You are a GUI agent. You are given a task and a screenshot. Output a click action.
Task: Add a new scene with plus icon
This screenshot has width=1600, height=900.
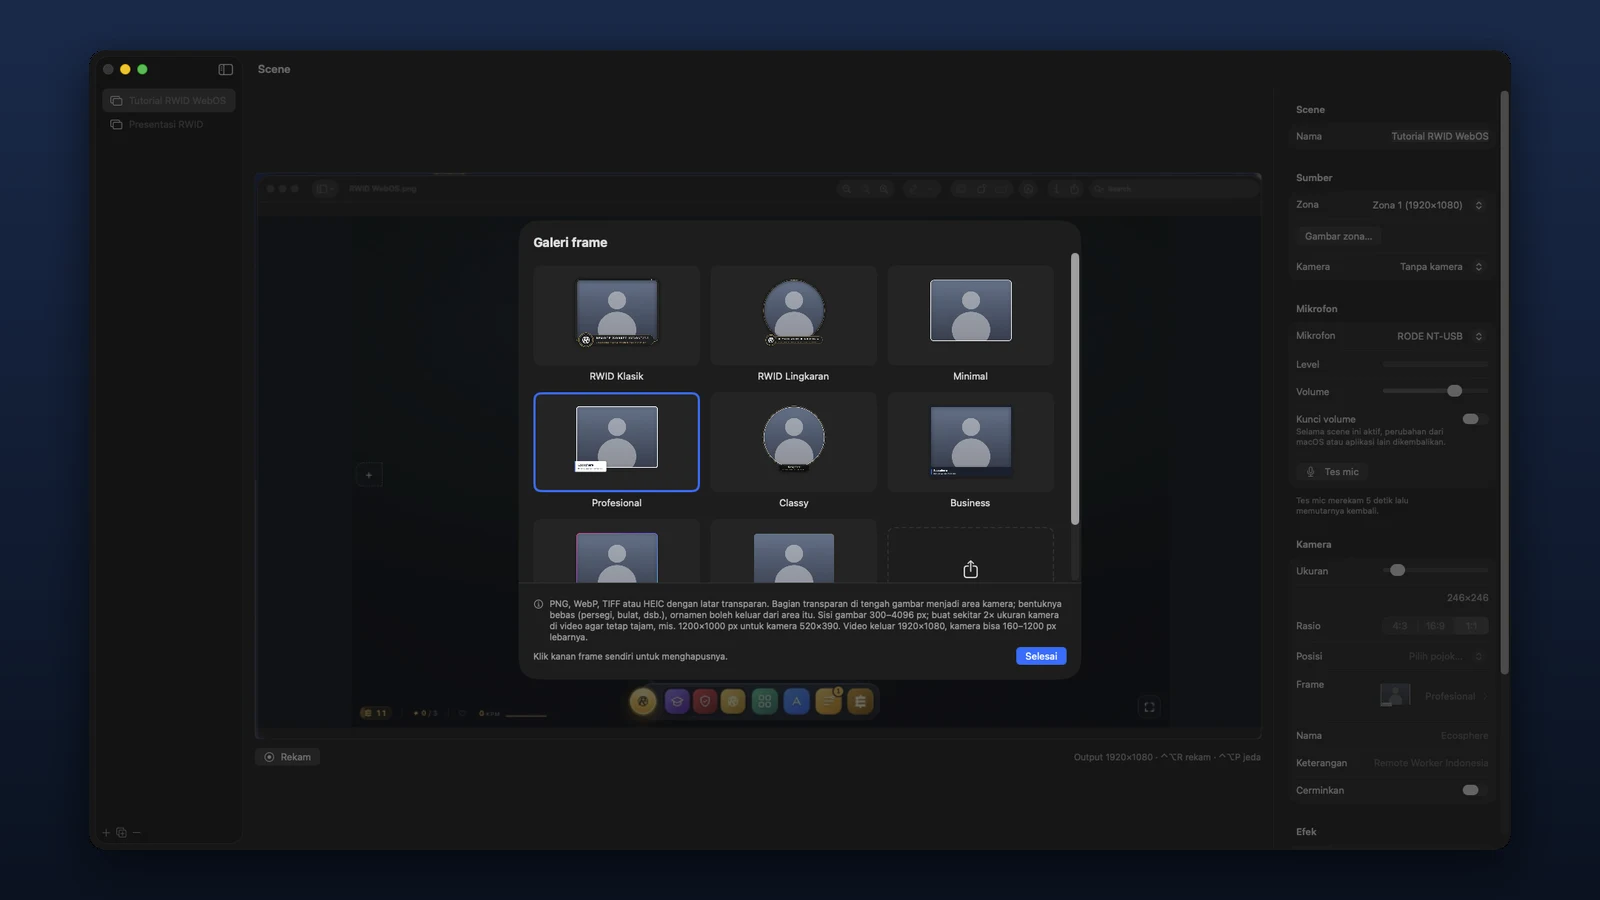pos(106,832)
